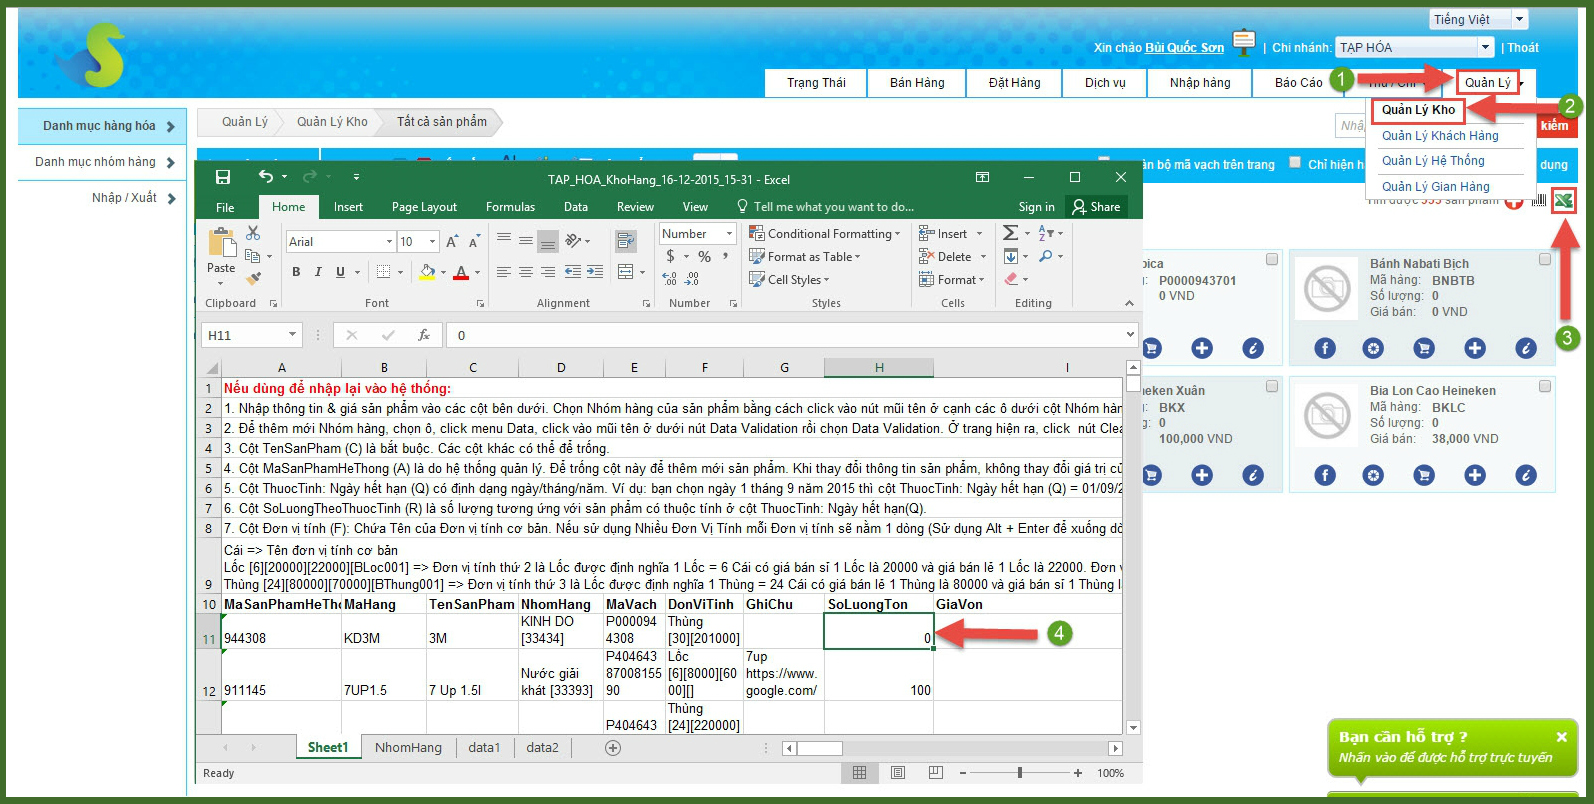Image resolution: width=1594 pixels, height=804 pixels.
Task: Select the Quản Lý Khách Hàng menu entry
Action: coord(1440,135)
